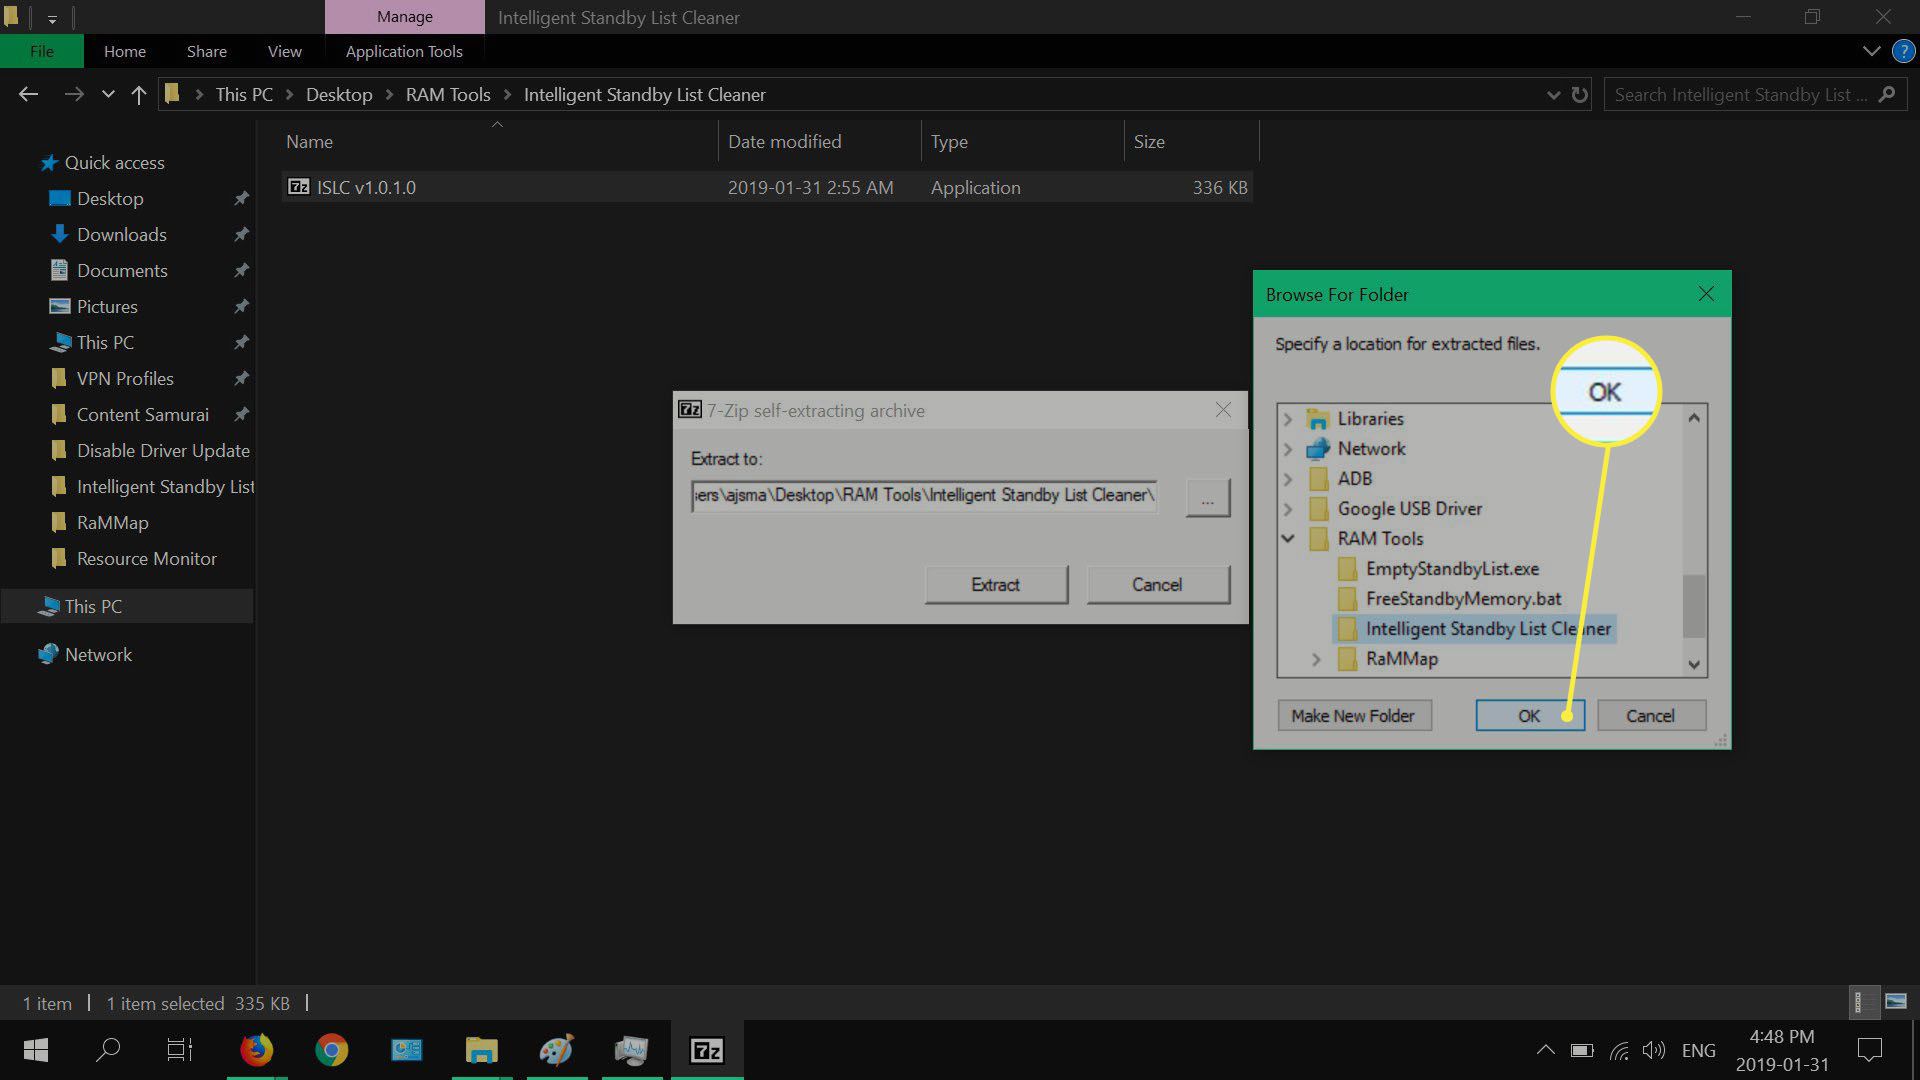The height and width of the screenshot is (1080, 1920).
Task: Sort by Type column header
Action: tap(1022, 142)
